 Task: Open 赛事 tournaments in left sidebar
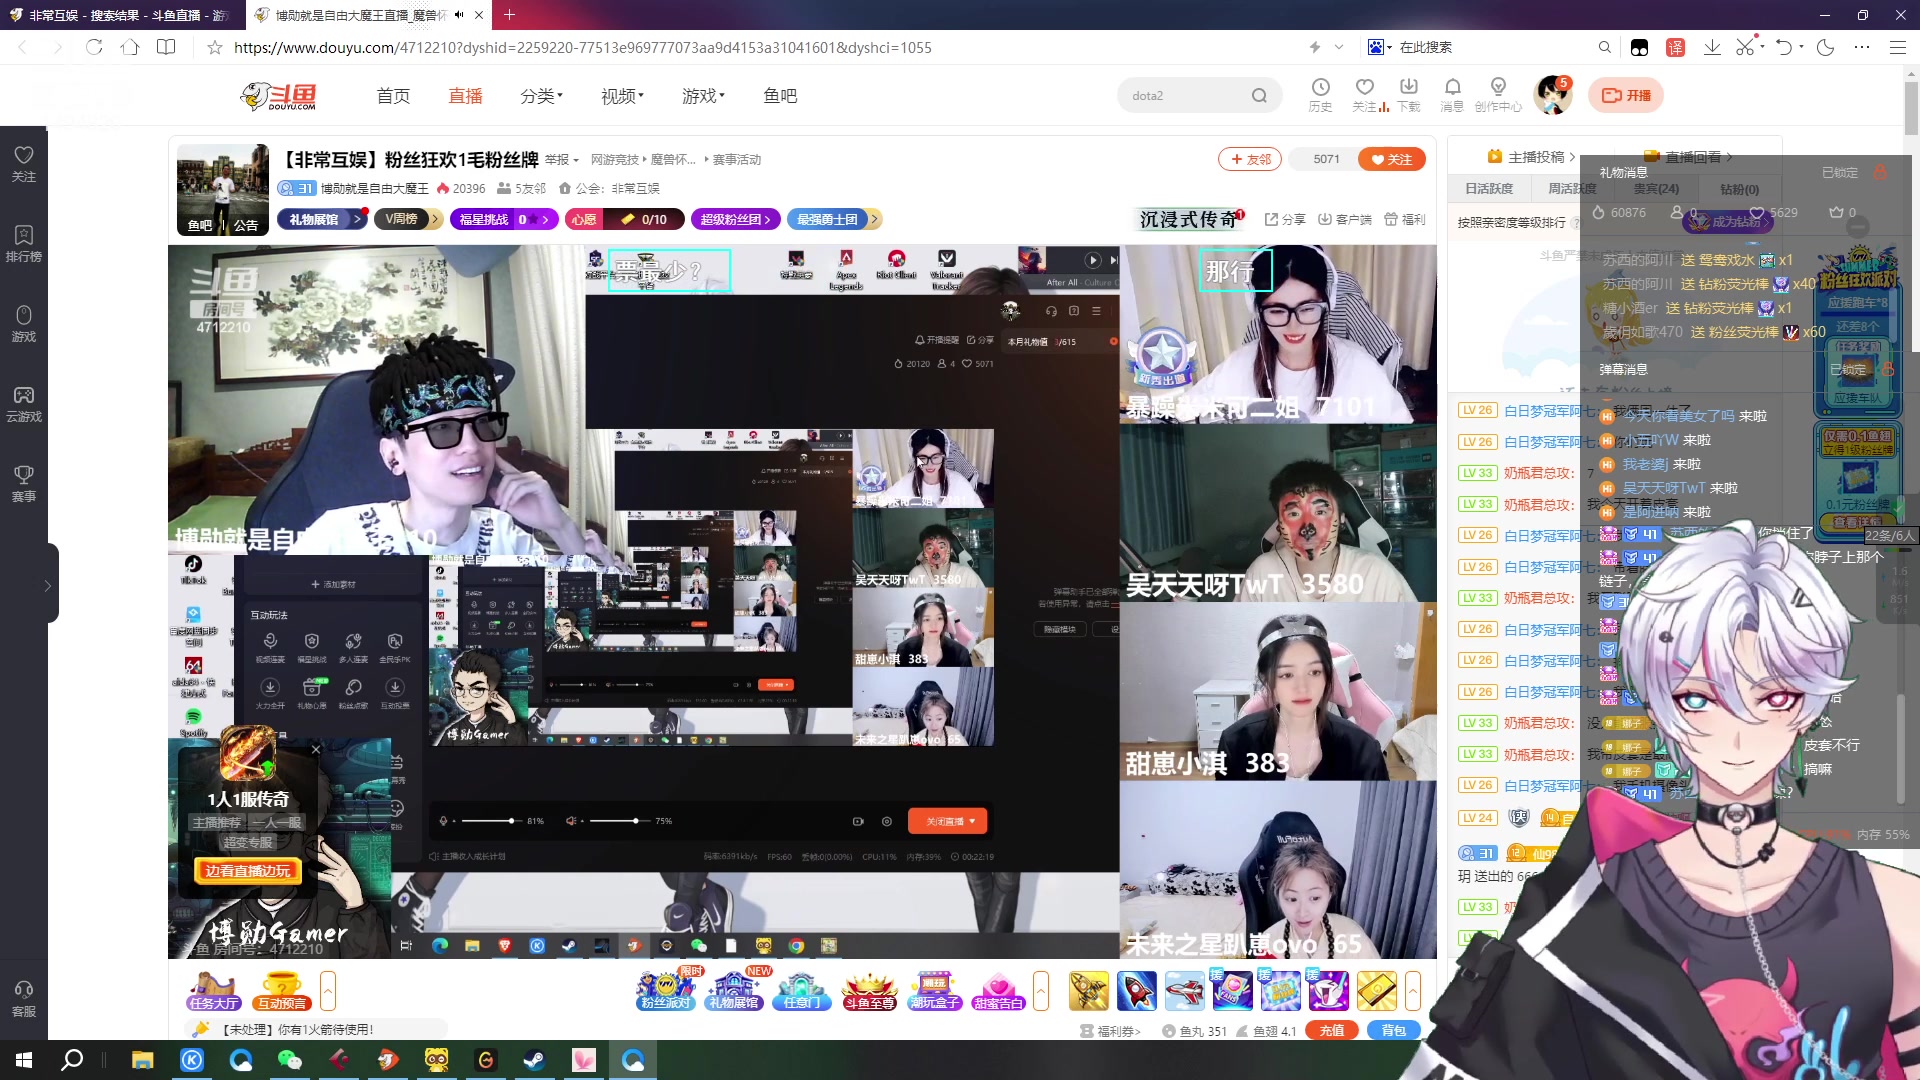tap(24, 484)
